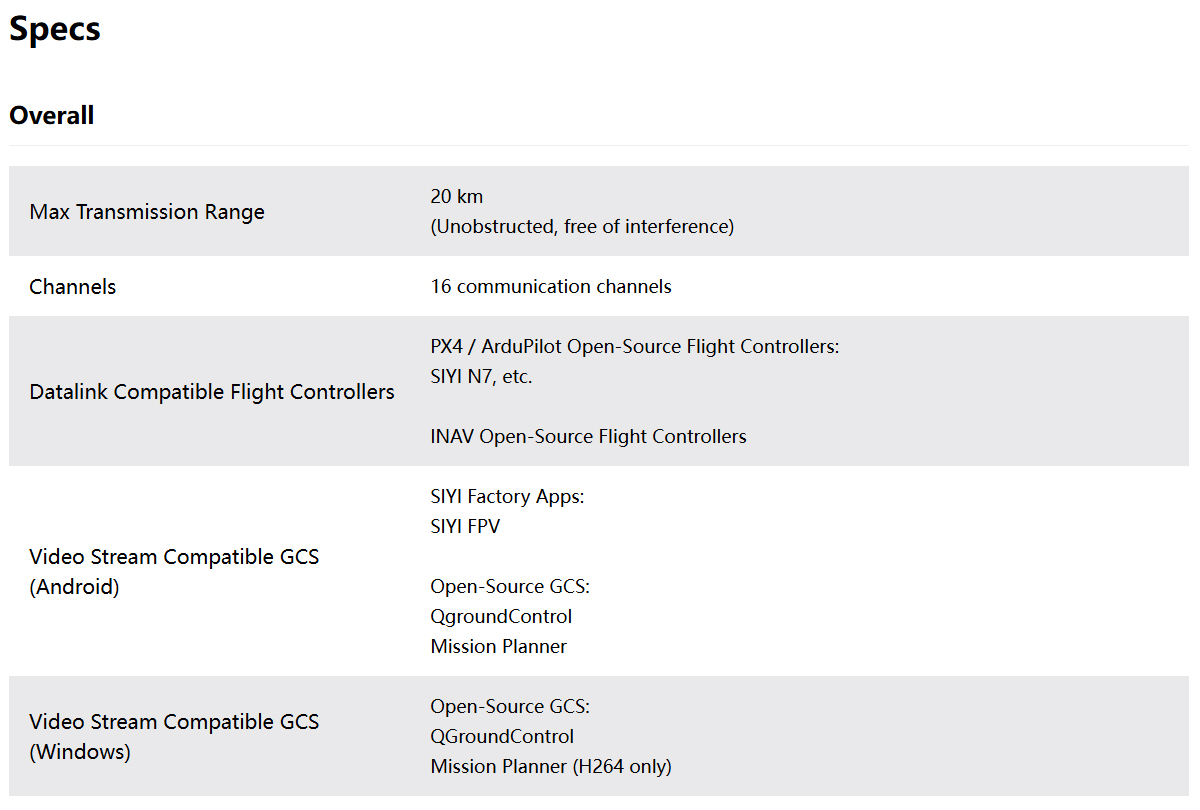The height and width of the screenshot is (810, 1200).
Task: Click the SIYI FPV app name
Action: [x=465, y=526]
